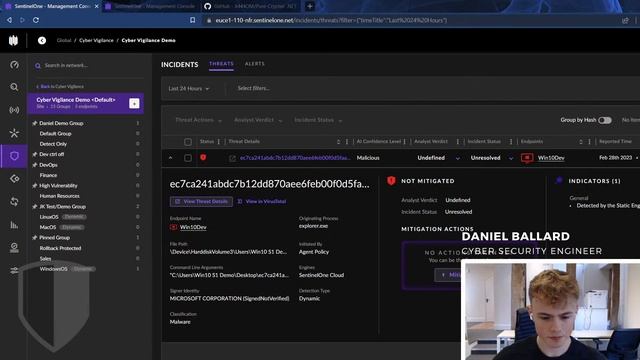Image resolution: width=640 pixels, height=360 pixels.
Task: Open the Incident Status filter dropdown
Action: coord(318,120)
